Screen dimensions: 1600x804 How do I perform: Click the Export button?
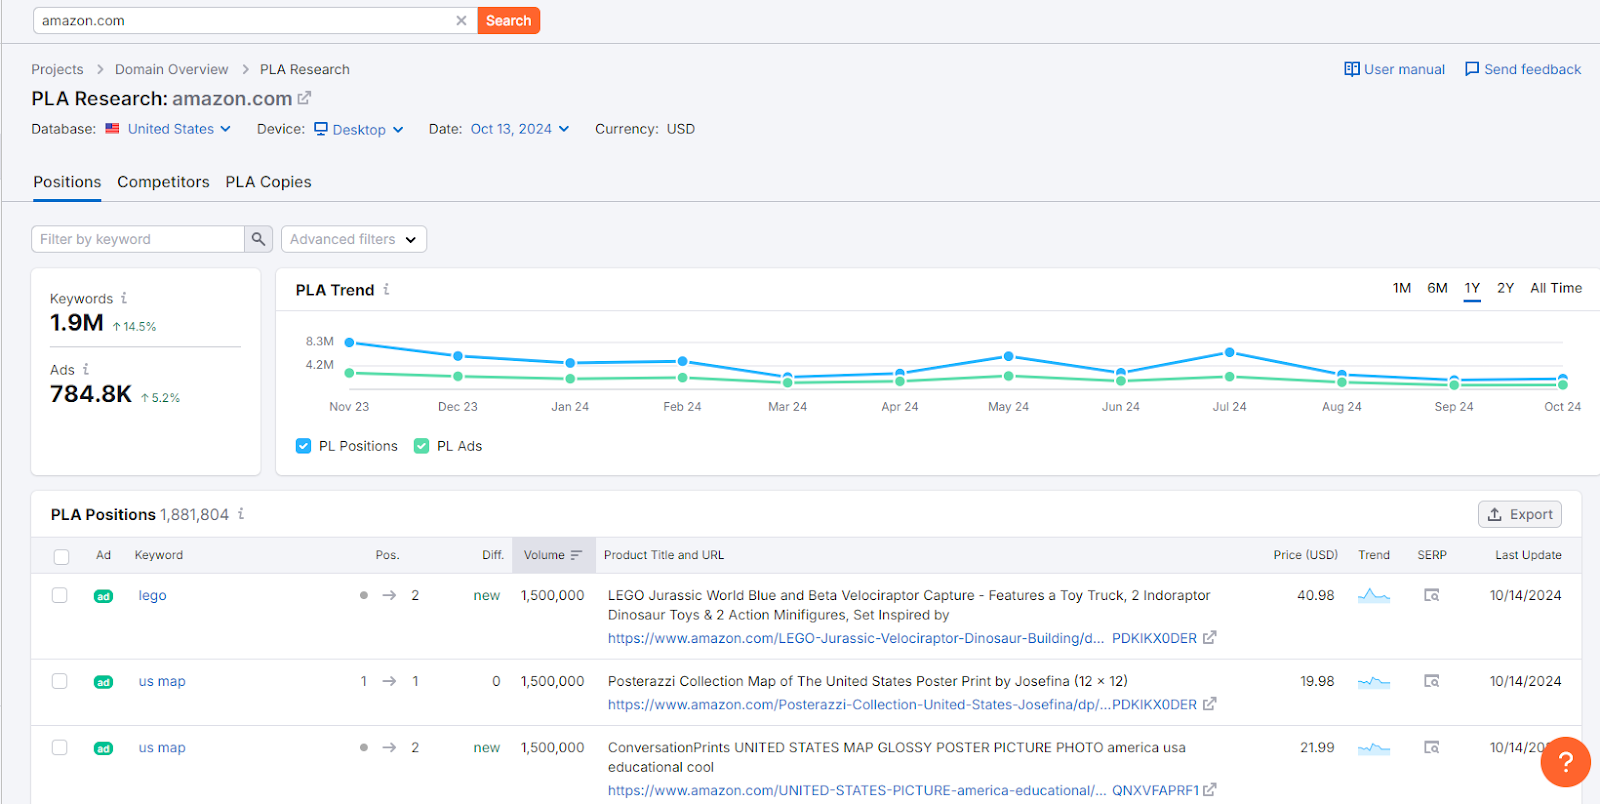coord(1520,514)
